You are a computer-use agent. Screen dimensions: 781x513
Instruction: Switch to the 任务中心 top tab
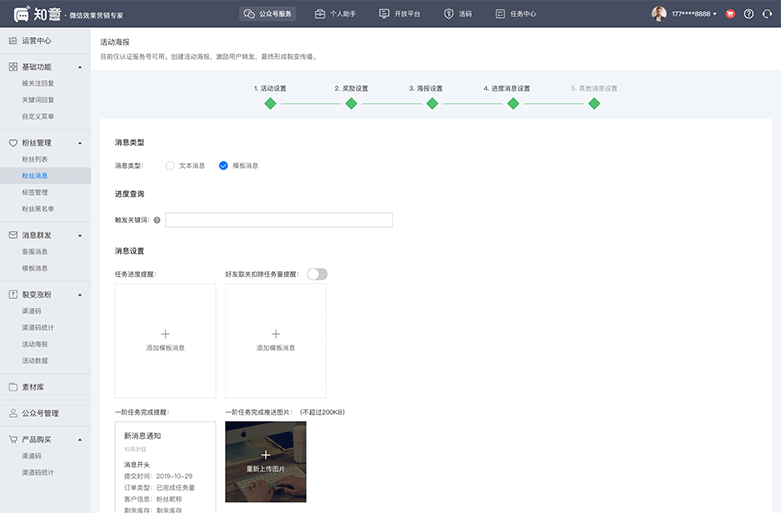[516, 14]
